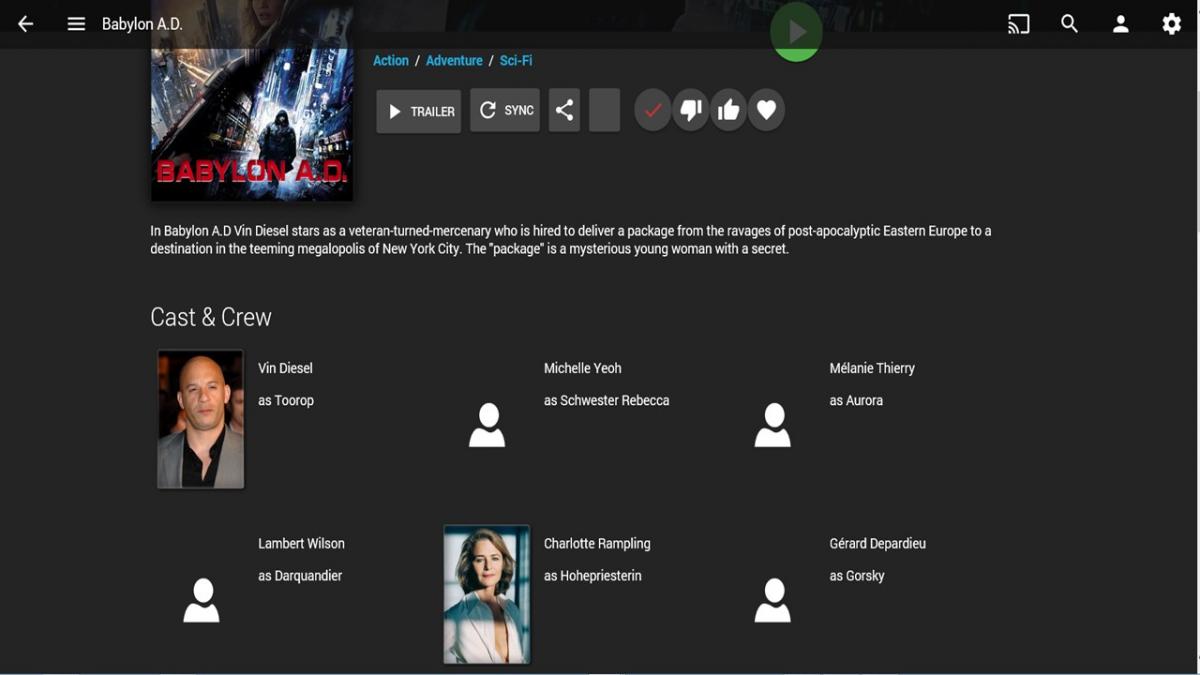Click the Michelle Yeoh name

[583, 368]
